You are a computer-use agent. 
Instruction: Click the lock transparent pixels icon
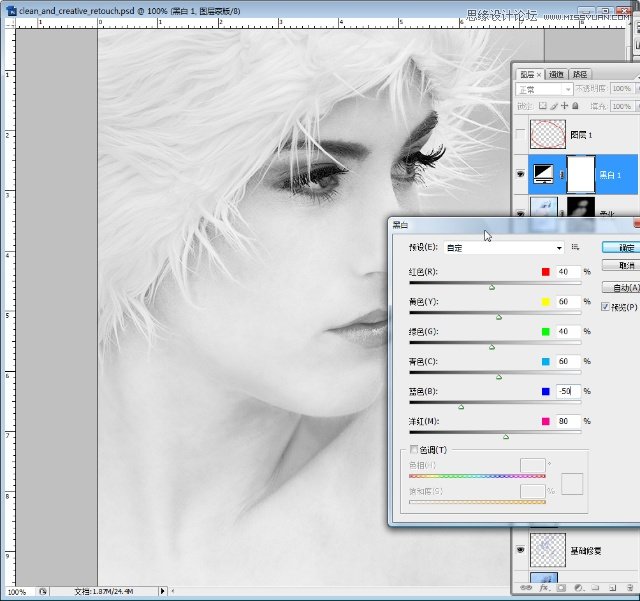click(x=541, y=105)
